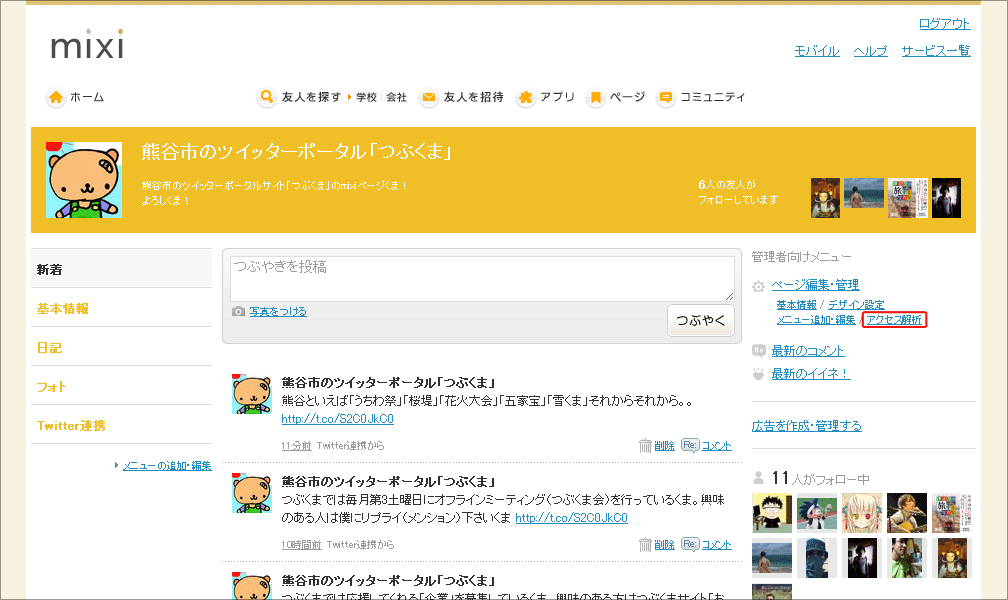Image resolution: width=1008 pixels, height=600 pixels.
Task: Click guitar player avatar in follower grid
Action: coord(907,513)
